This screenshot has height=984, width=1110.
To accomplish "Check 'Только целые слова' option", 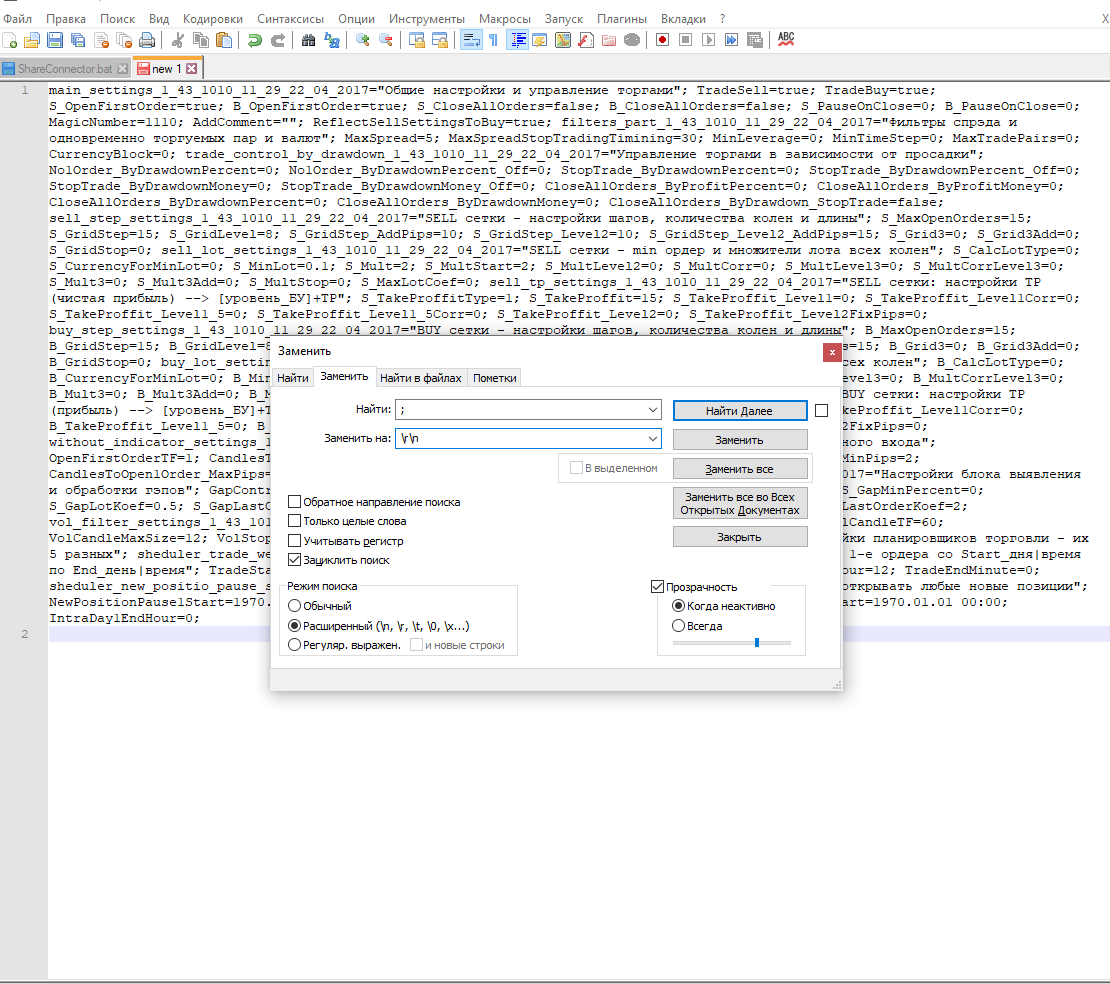I will (294, 521).
